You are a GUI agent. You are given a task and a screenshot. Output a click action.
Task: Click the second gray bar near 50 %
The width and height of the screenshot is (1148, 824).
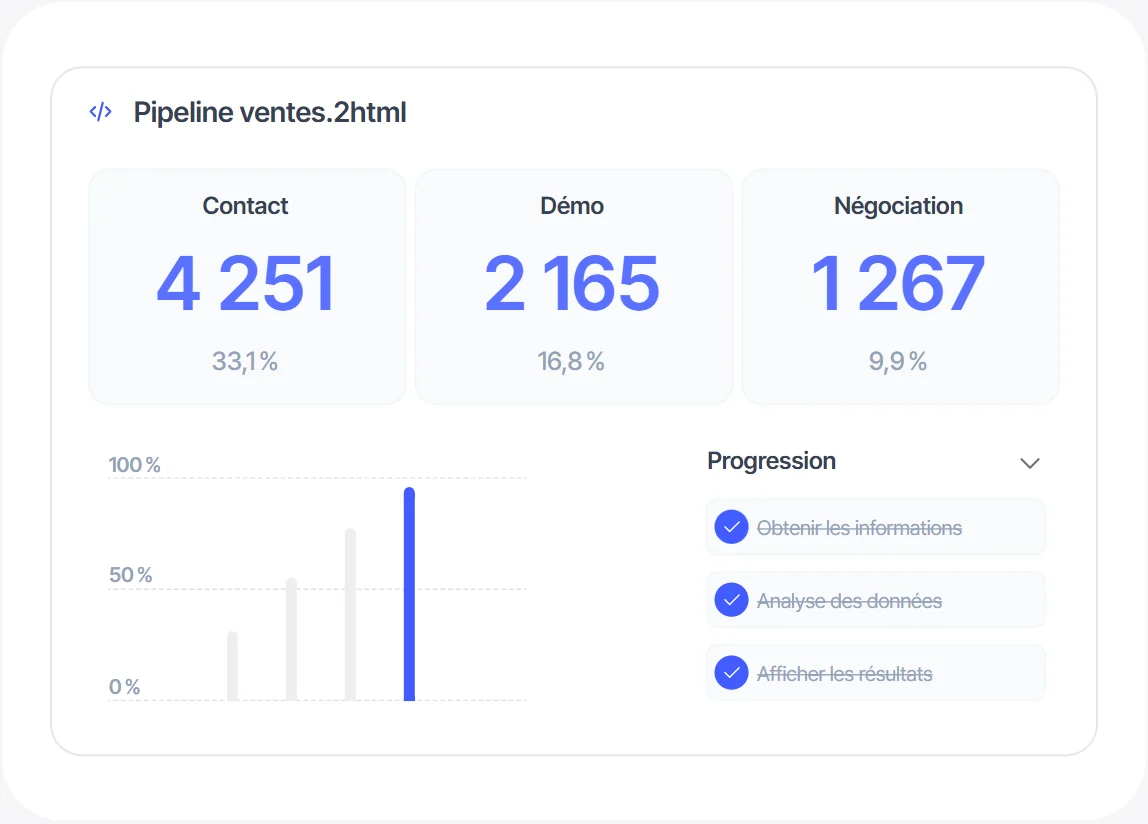pyautogui.click(x=291, y=639)
